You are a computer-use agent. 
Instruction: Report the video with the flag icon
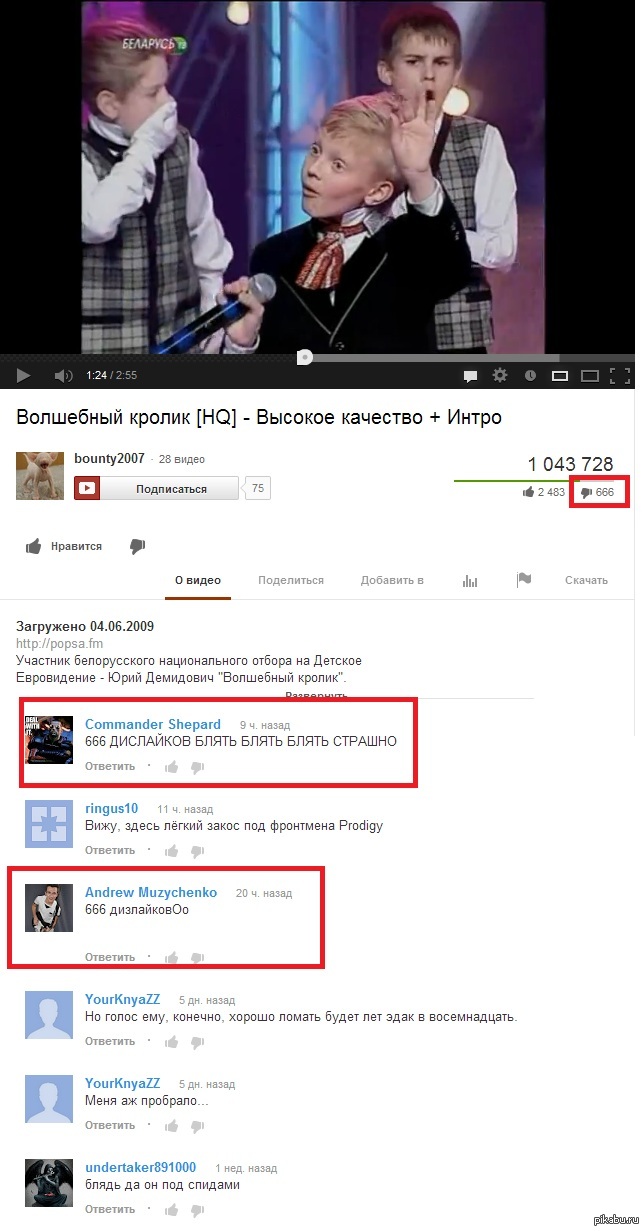point(524,580)
